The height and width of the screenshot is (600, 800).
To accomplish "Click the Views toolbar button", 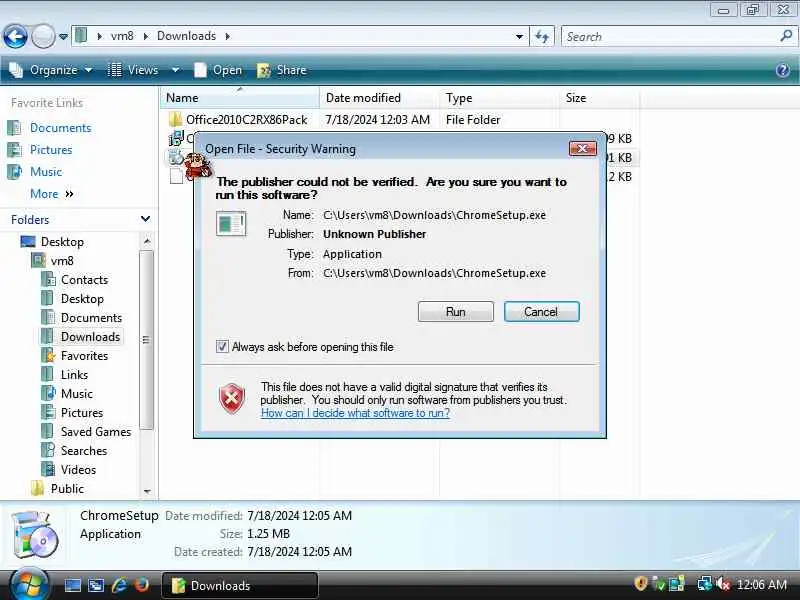I will [133, 70].
